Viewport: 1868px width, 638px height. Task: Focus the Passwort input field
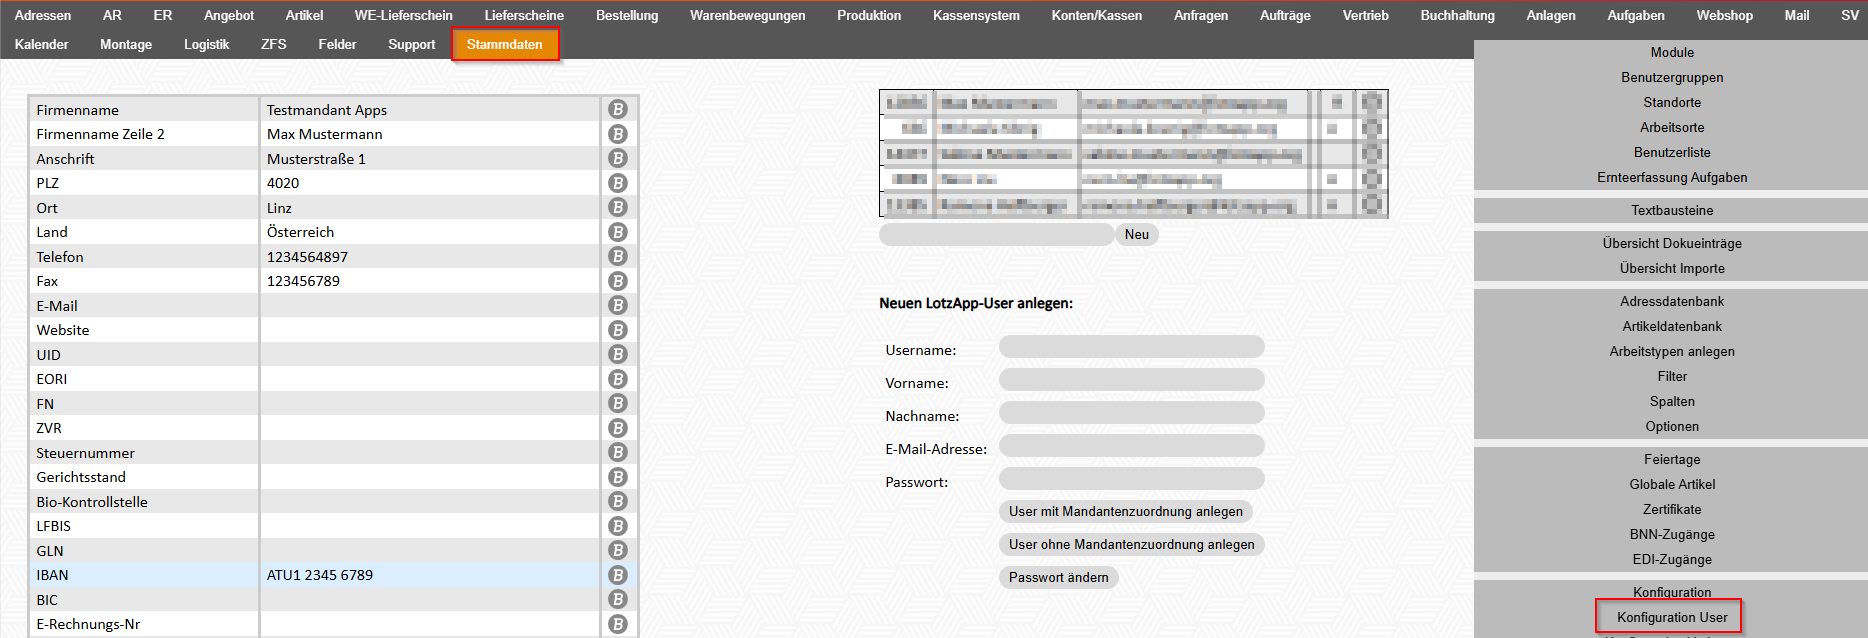[1132, 479]
